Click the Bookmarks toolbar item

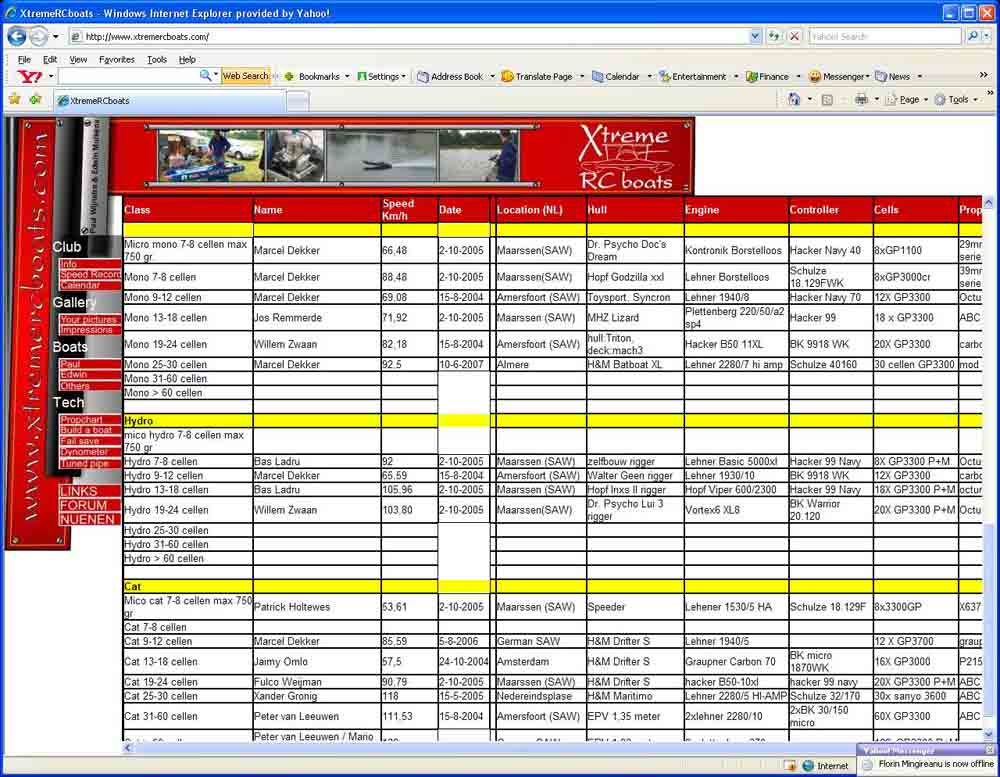[x=312, y=77]
